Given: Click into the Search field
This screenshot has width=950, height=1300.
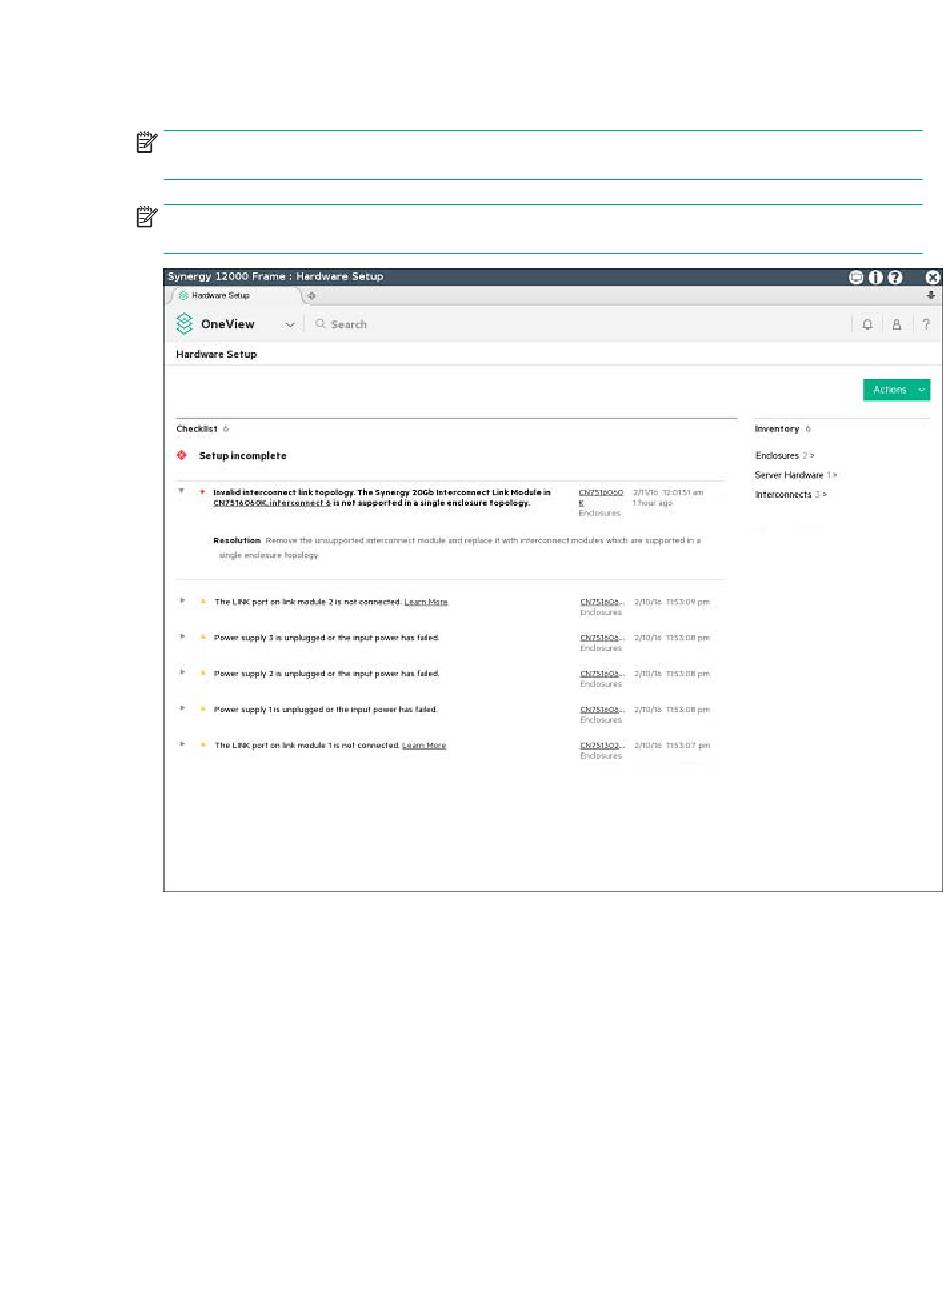Looking at the screenshot, I should click(x=349, y=324).
